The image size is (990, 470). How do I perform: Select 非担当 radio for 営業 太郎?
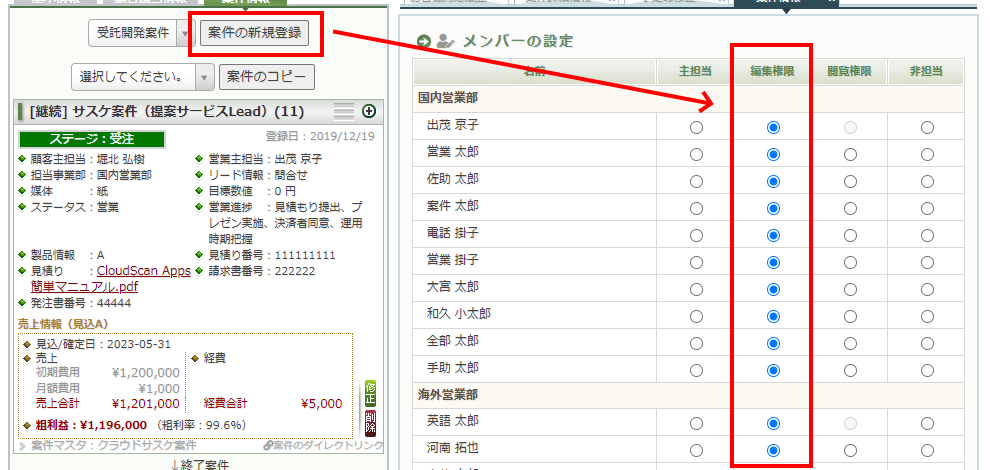click(927, 154)
